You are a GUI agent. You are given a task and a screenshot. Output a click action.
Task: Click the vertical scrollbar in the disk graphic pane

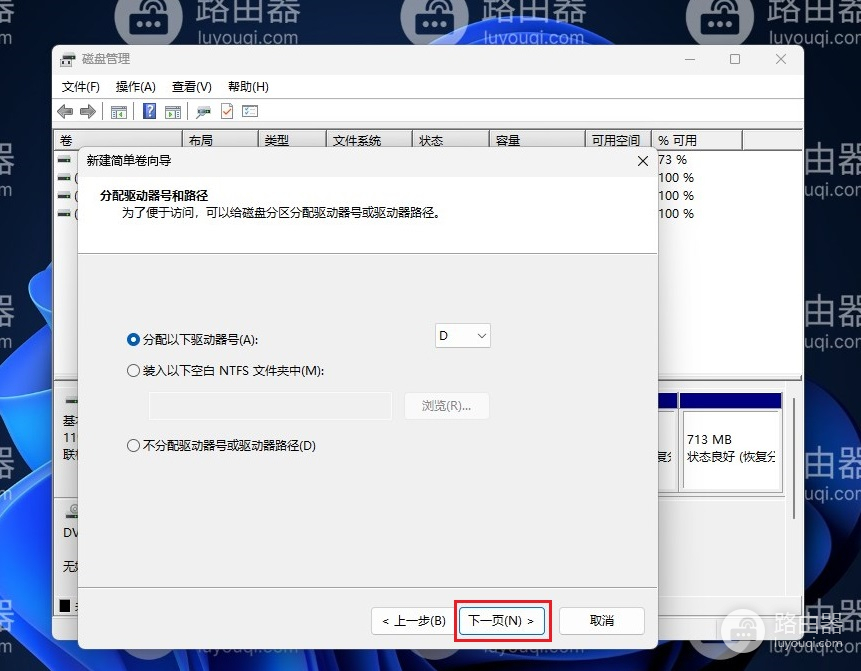(x=794, y=458)
